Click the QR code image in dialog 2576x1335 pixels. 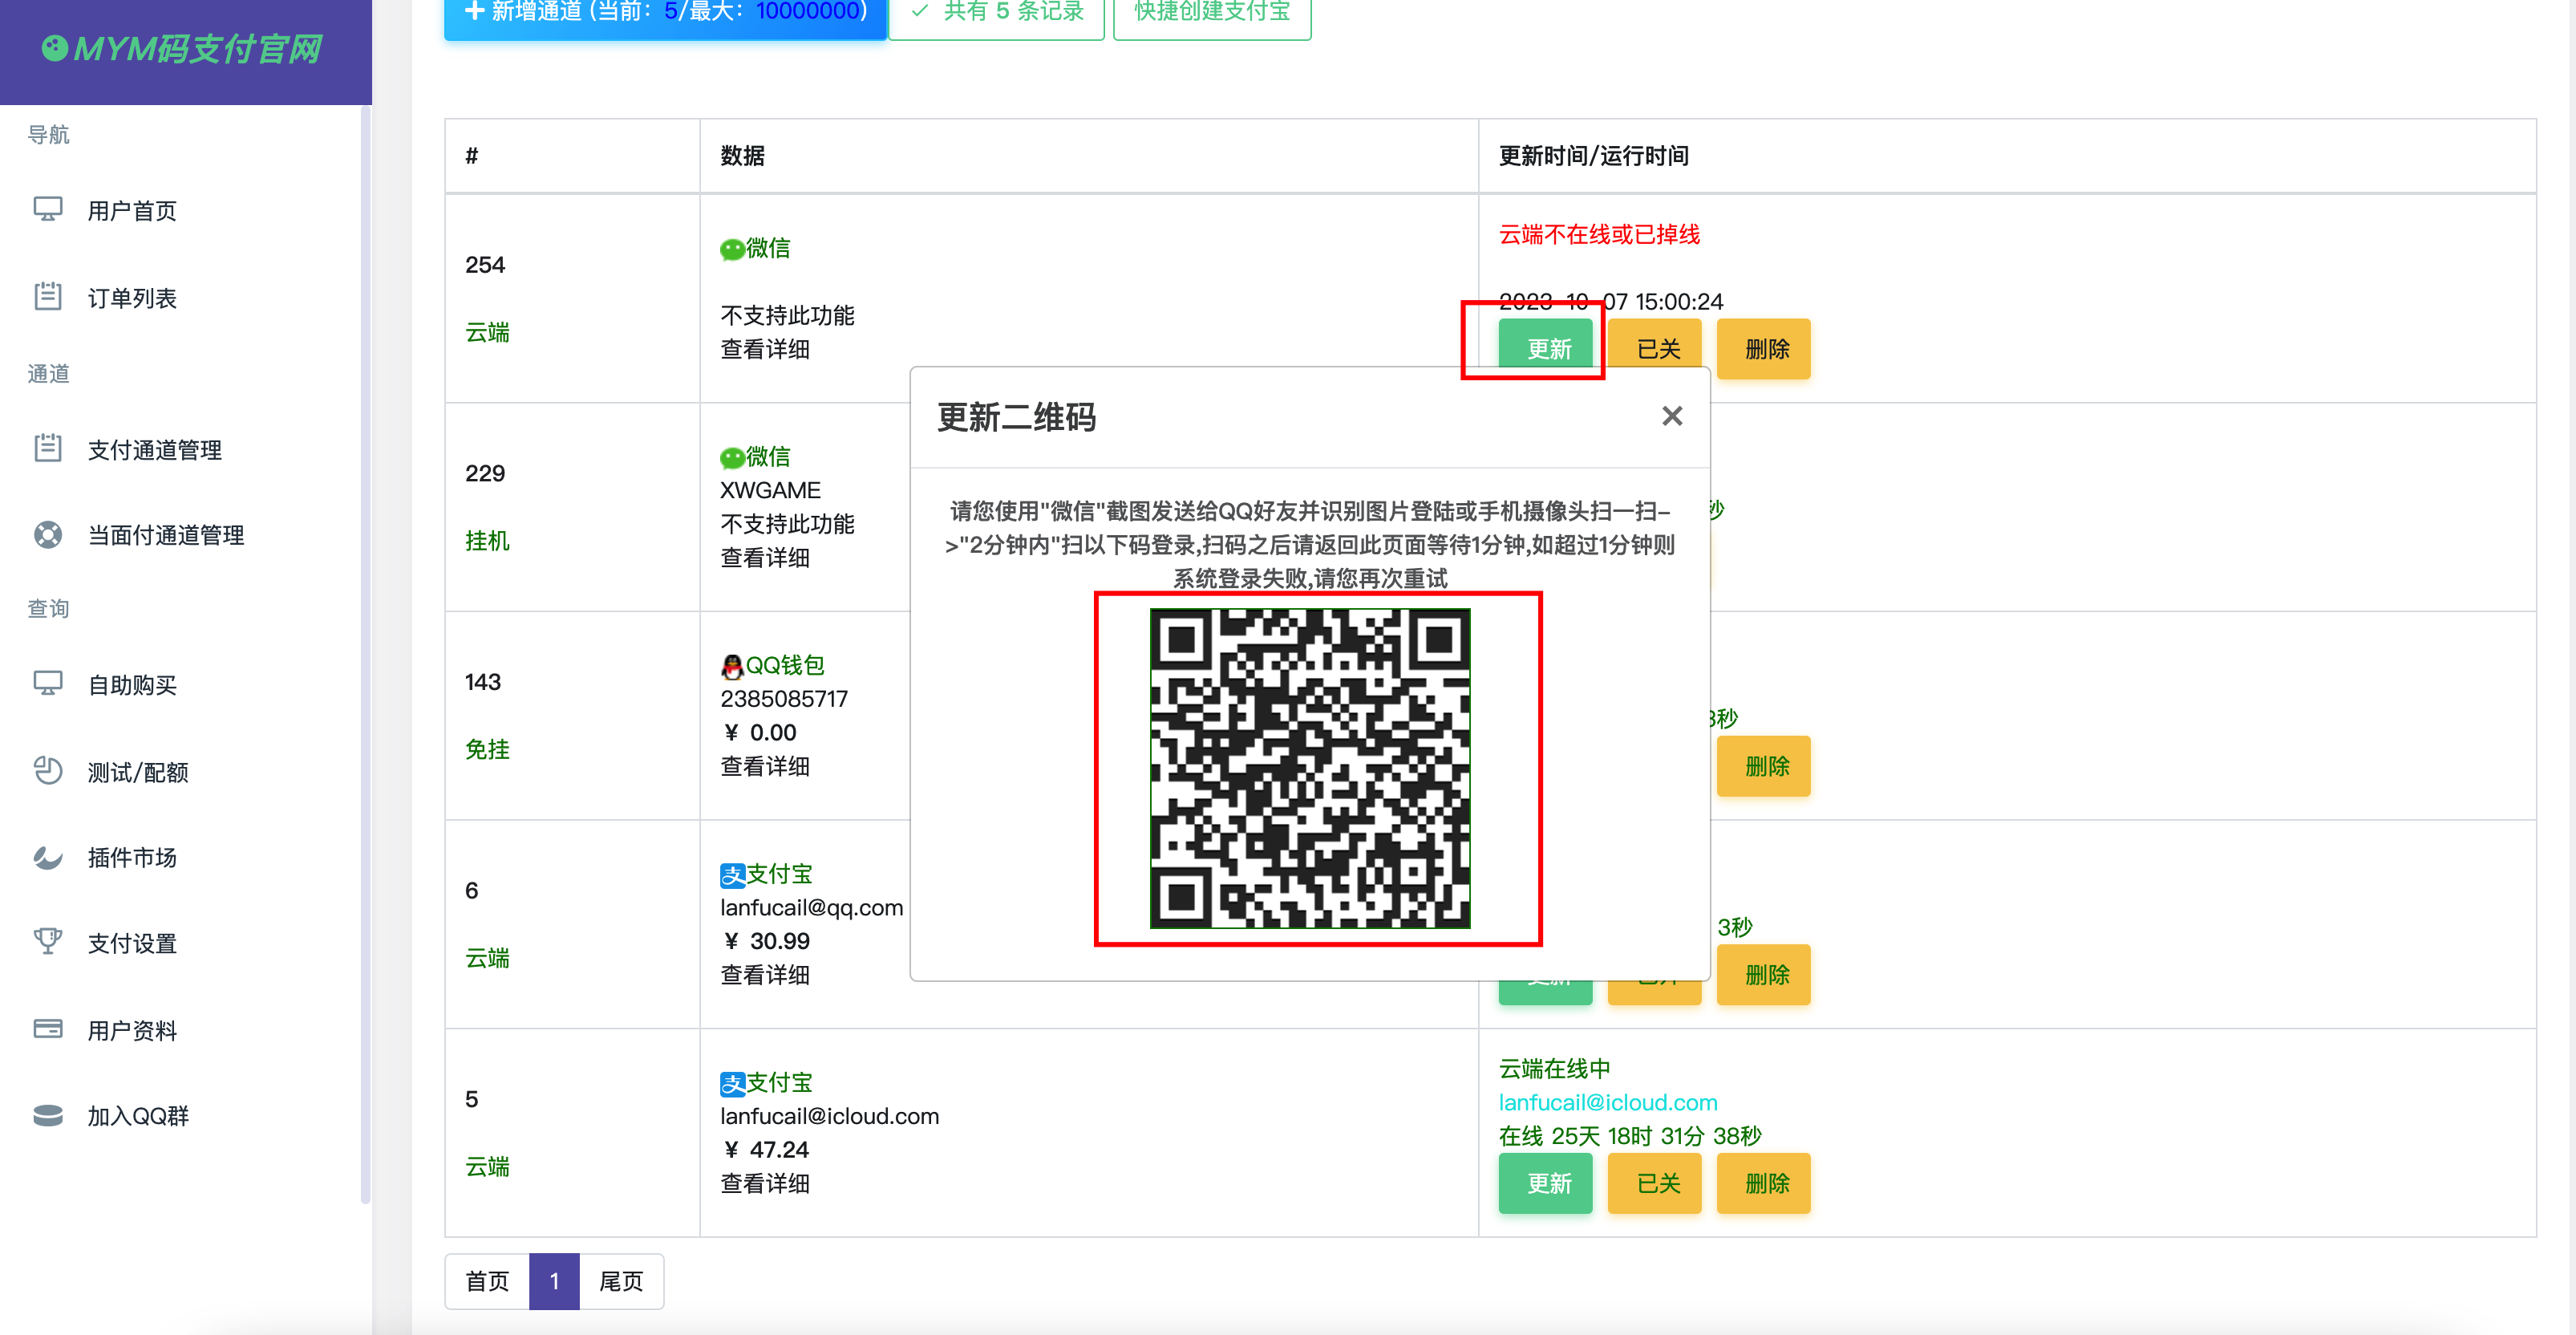tap(1310, 768)
